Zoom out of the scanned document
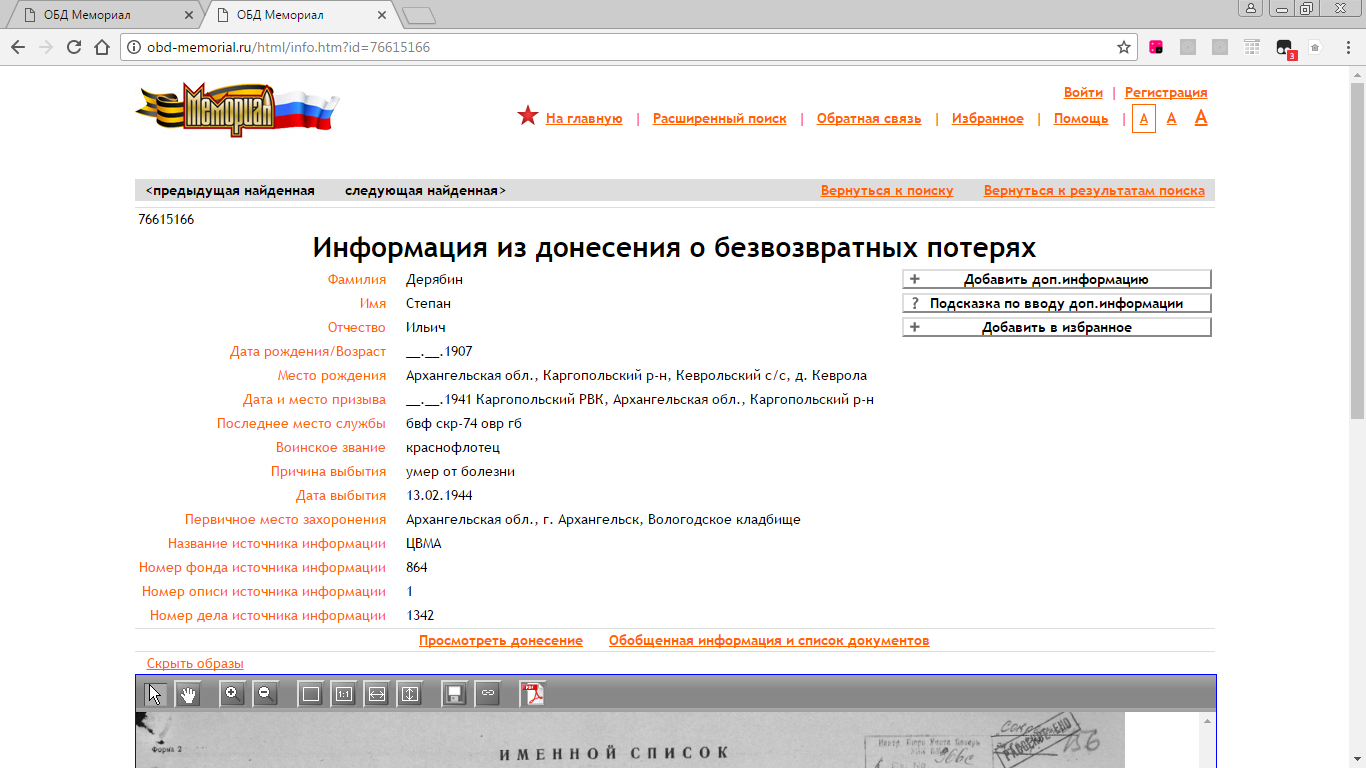This screenshot has width=1366, height=768. point(265,694)
